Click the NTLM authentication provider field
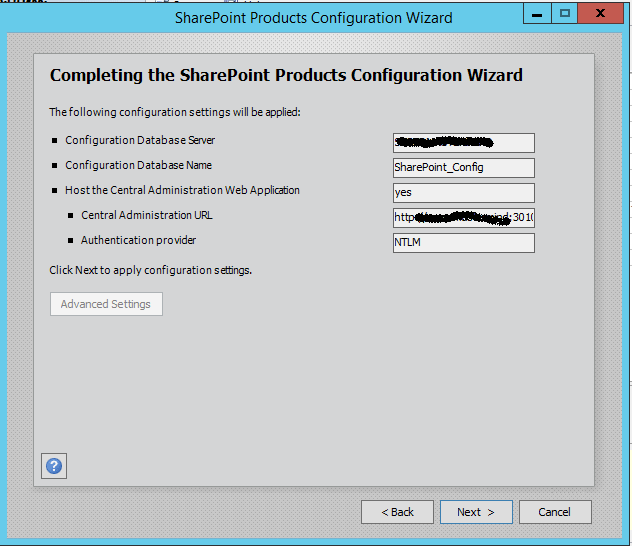The width and height of the screenshot is (632, 546). [x=464, y=243]
